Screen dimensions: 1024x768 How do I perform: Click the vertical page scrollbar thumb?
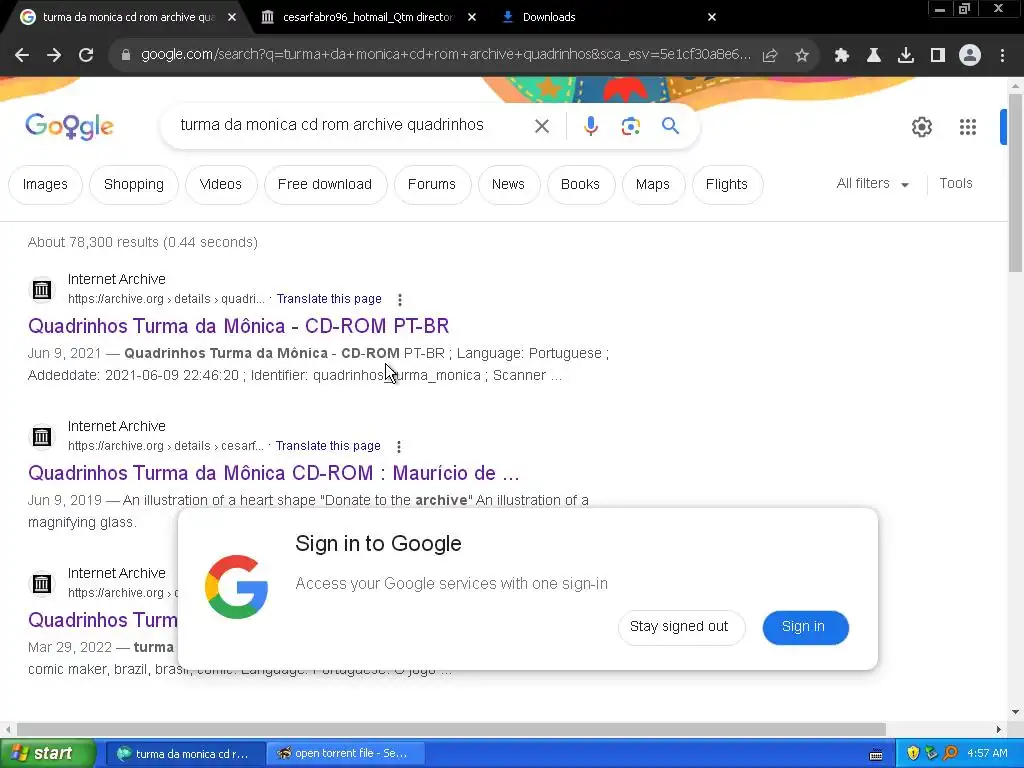1015,183
